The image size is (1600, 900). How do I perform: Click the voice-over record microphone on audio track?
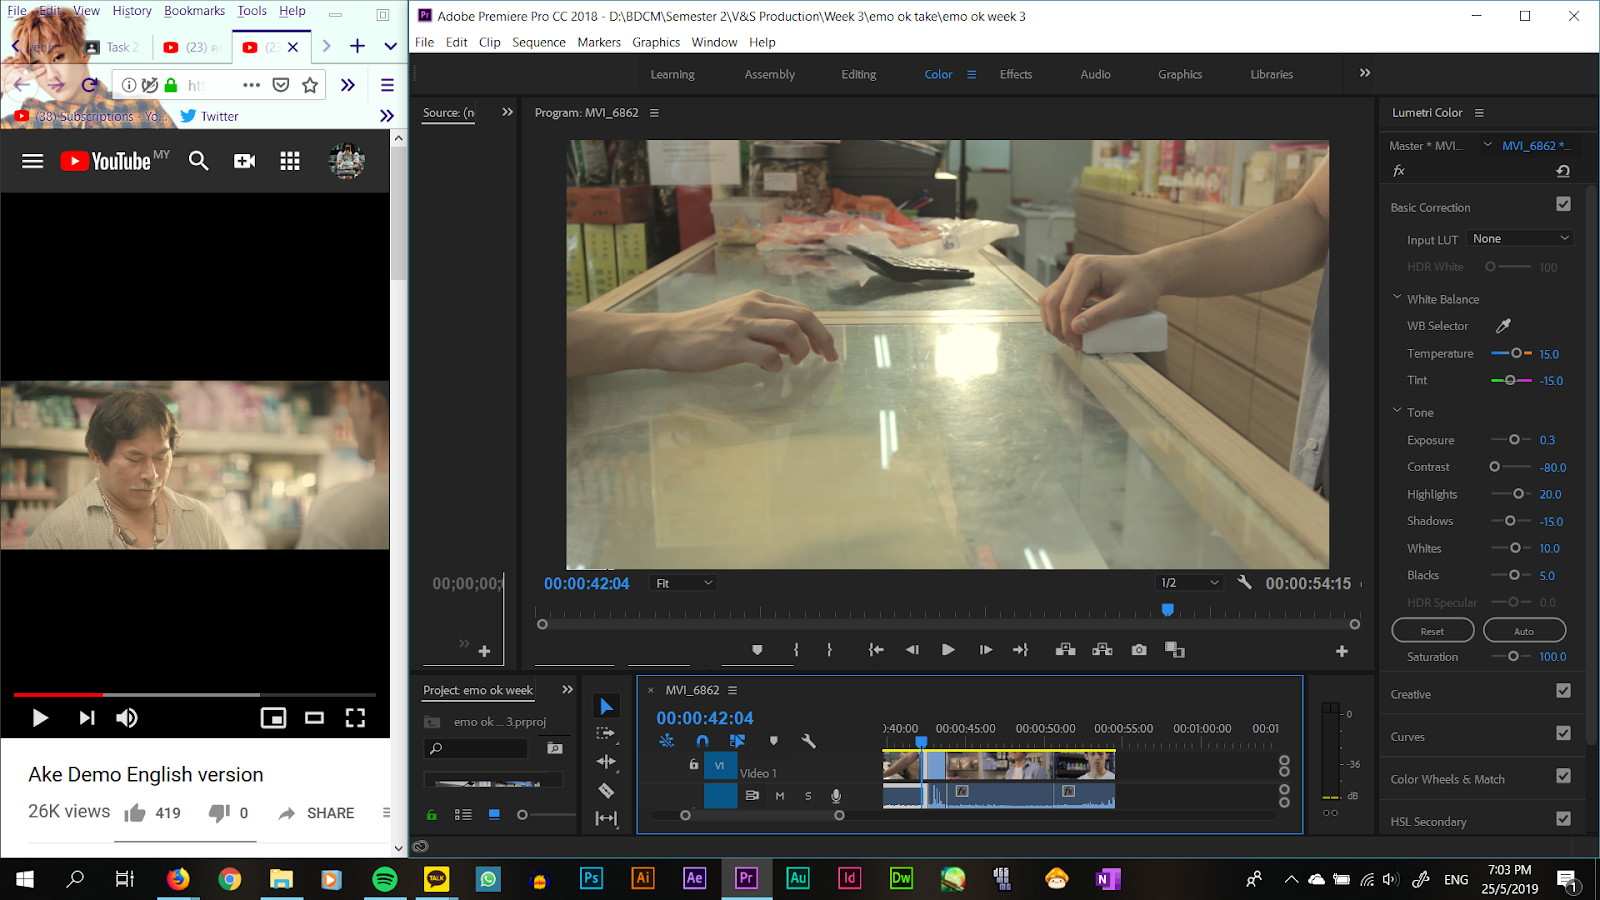(836, 796)
